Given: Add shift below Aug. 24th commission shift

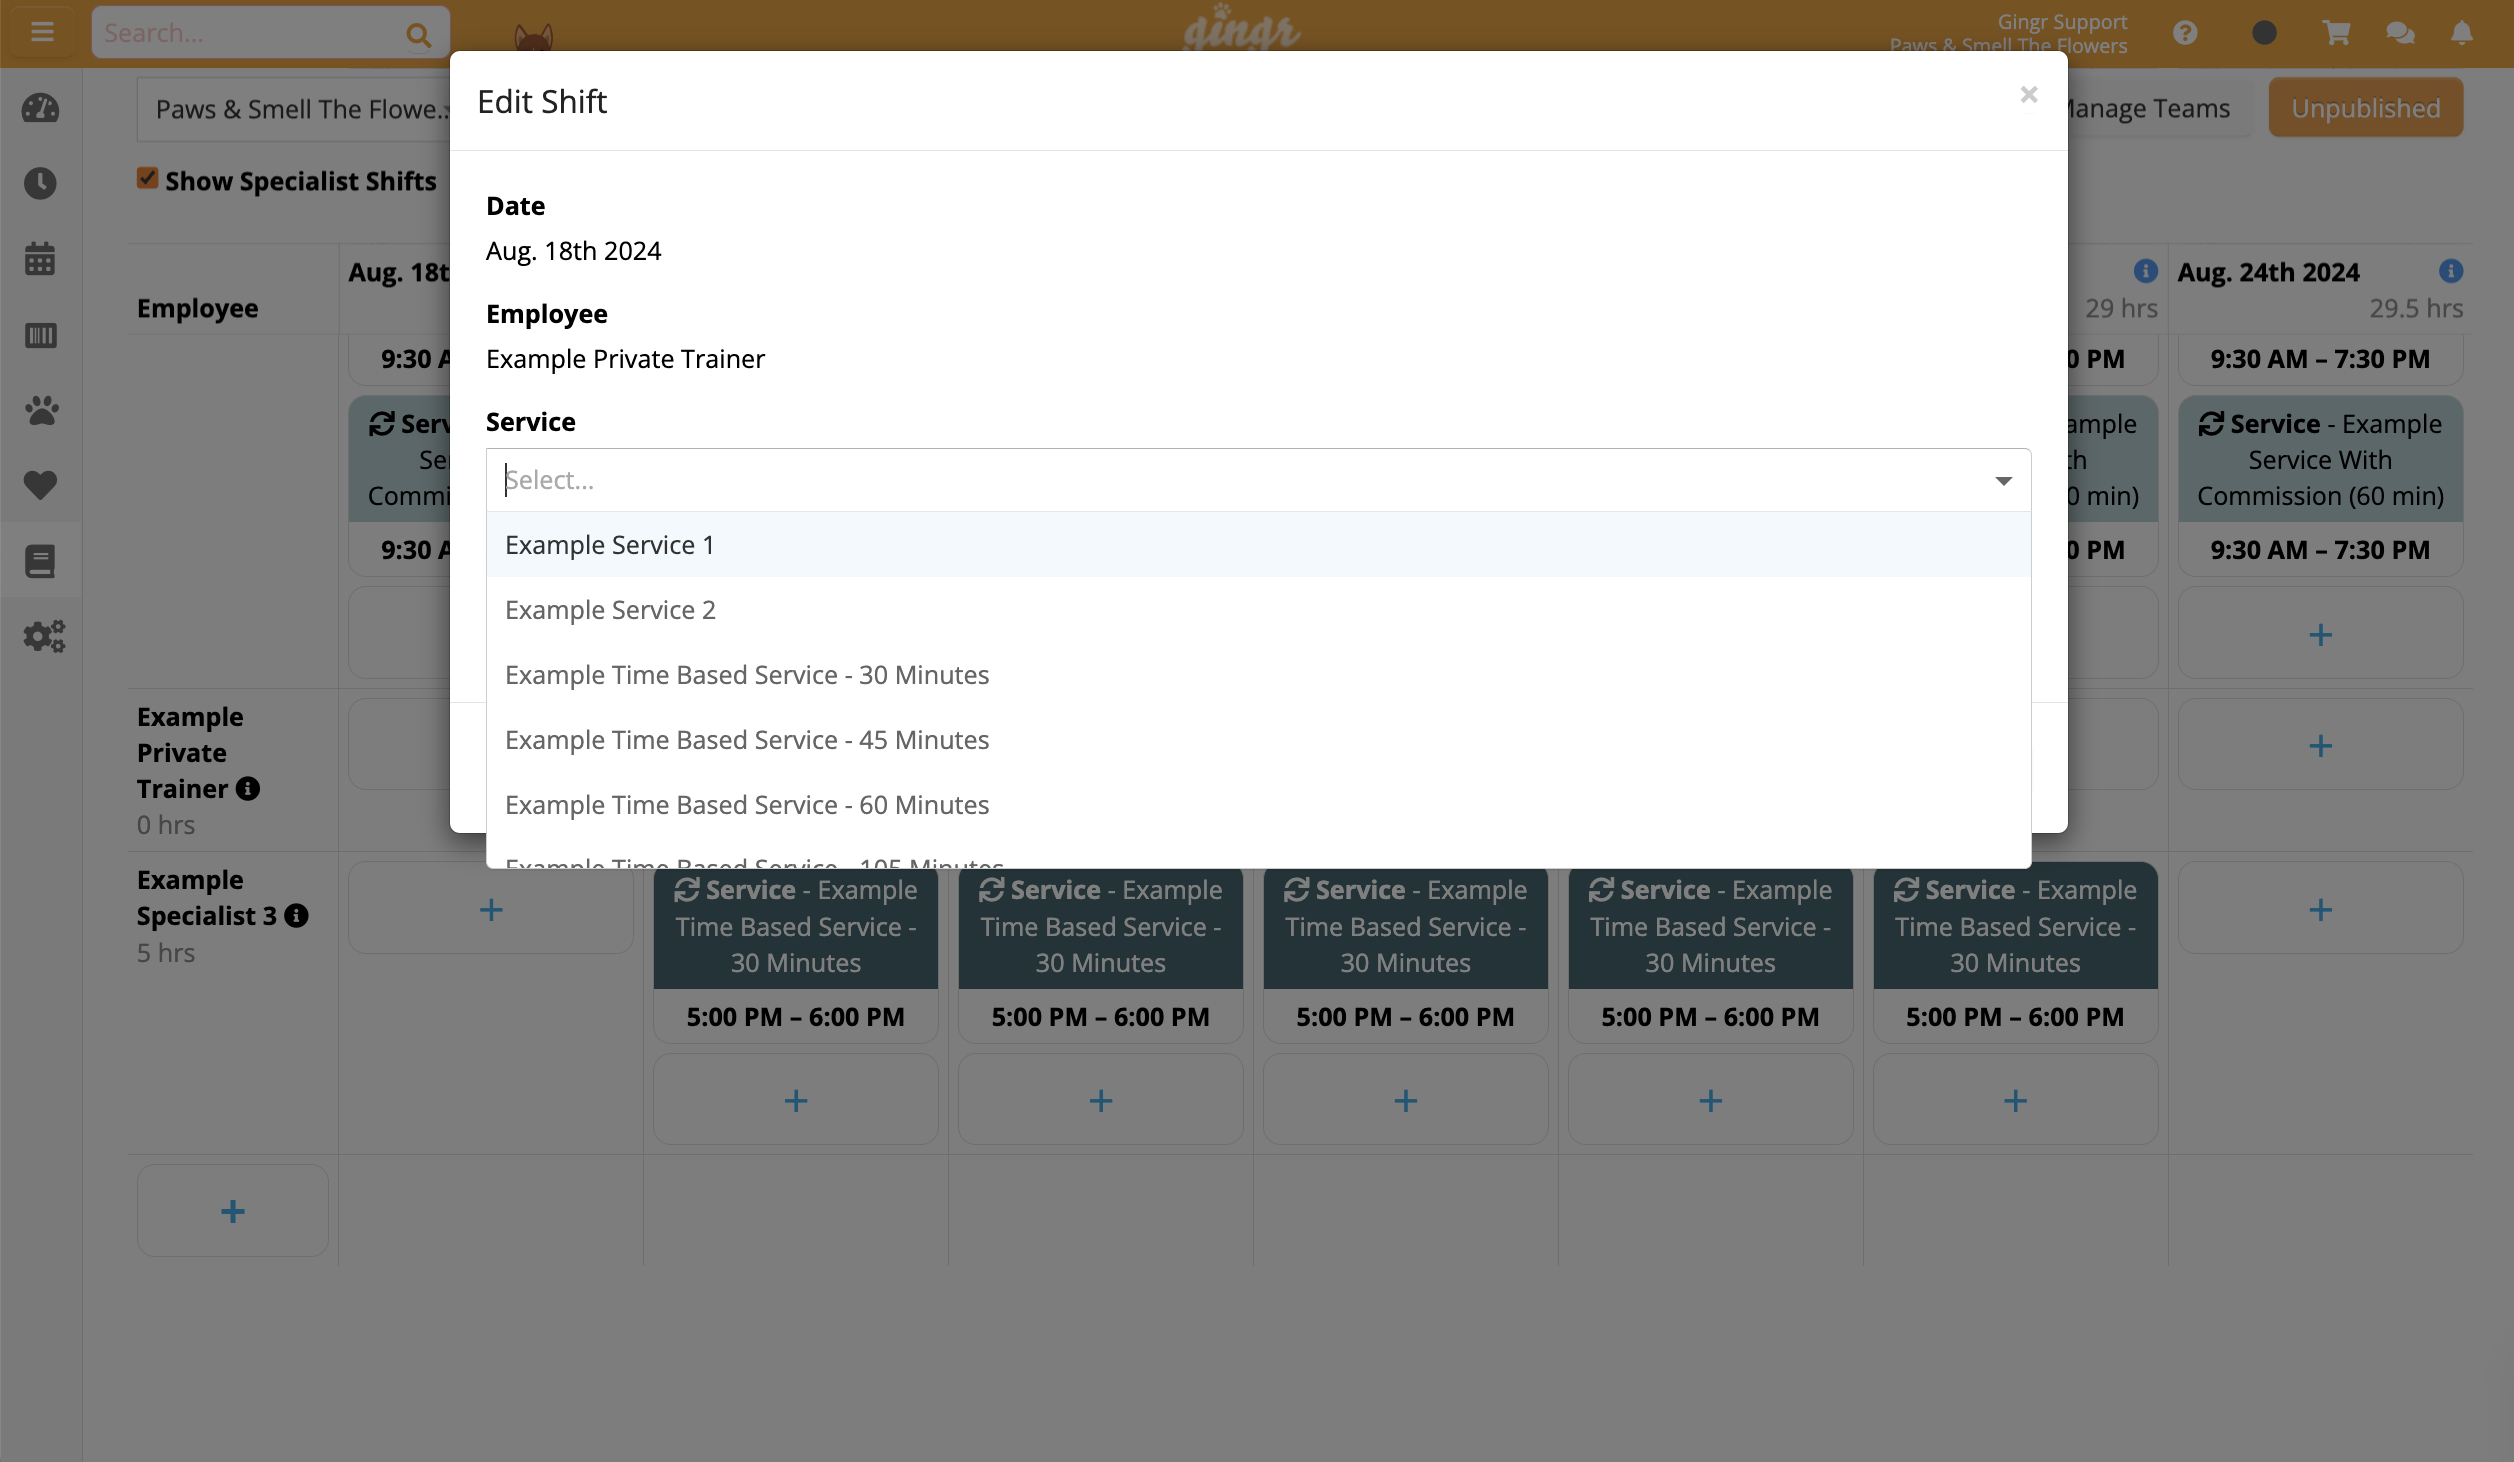Looking at the screenshot, I should coord(2320,634).
